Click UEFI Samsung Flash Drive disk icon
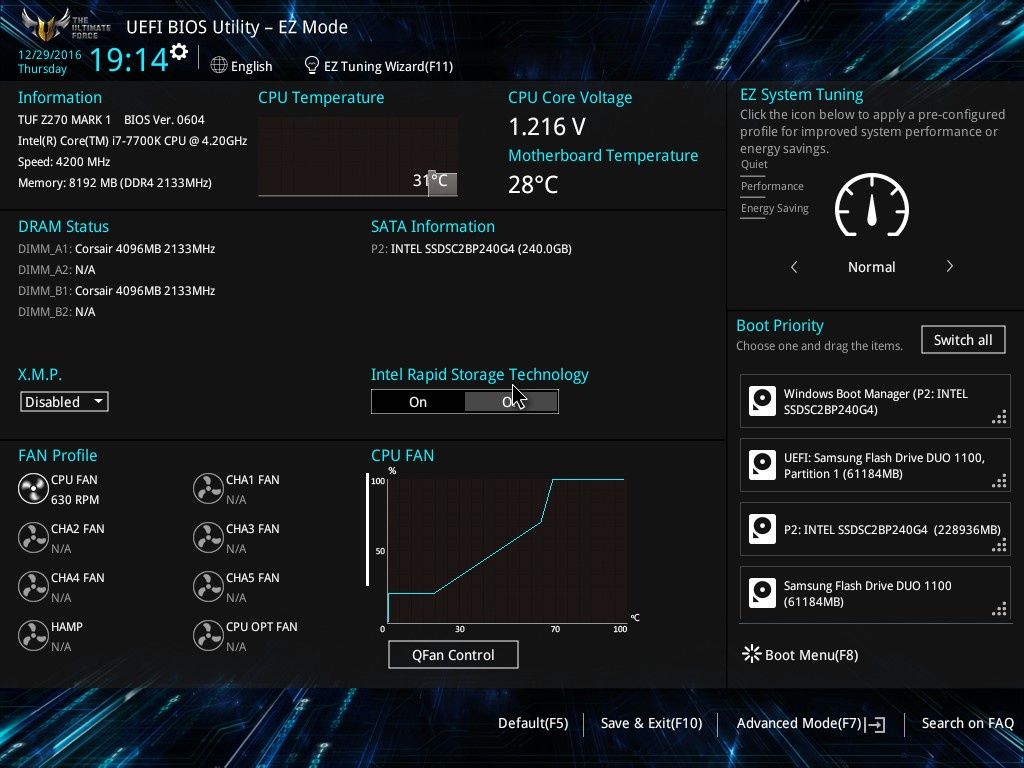 (x=762, y=465)
